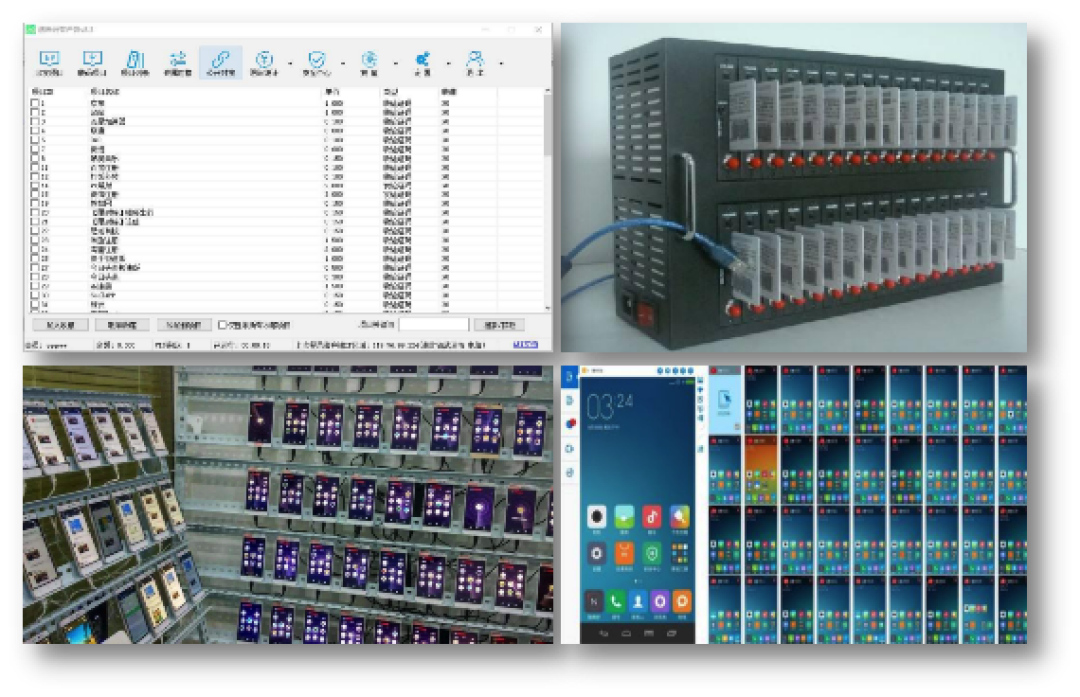Switch to the top blue sidebar tab
Image resolution: width=1080 pixels, height=697 pixels.
pyautogui.click(x=569, y=376)
